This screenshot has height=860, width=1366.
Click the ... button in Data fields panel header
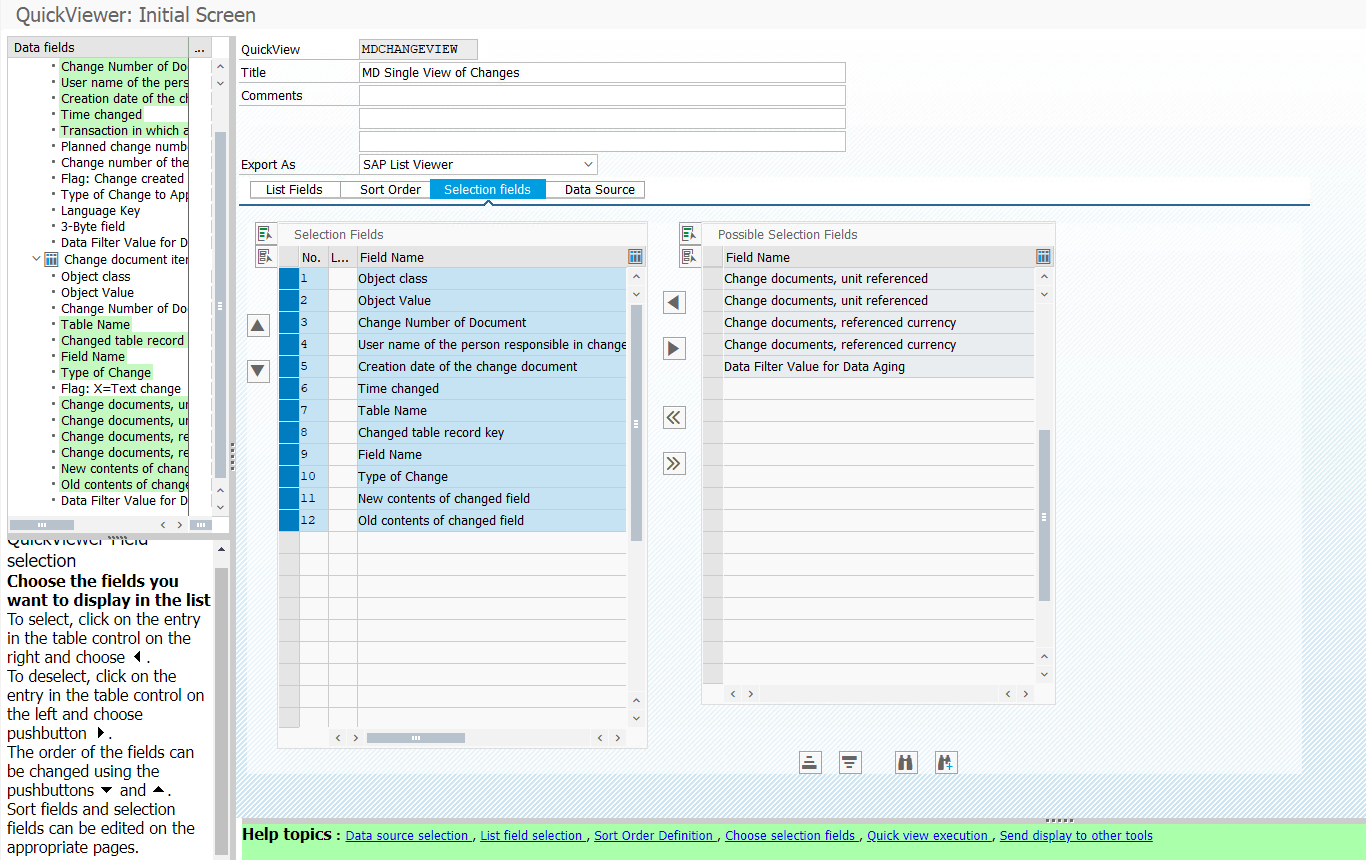pyautogui.click(x=199, y=47)
